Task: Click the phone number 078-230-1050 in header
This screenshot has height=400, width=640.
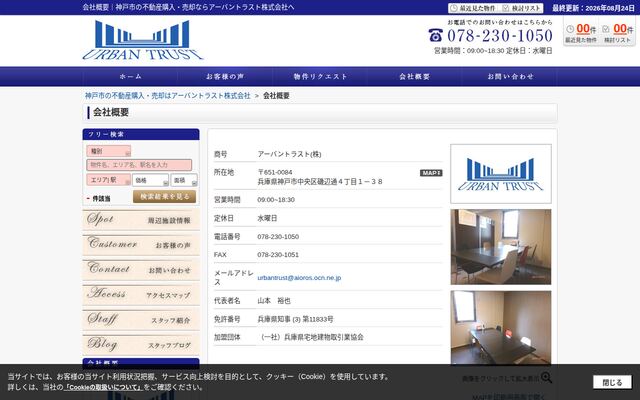Action: coord(500,36)
